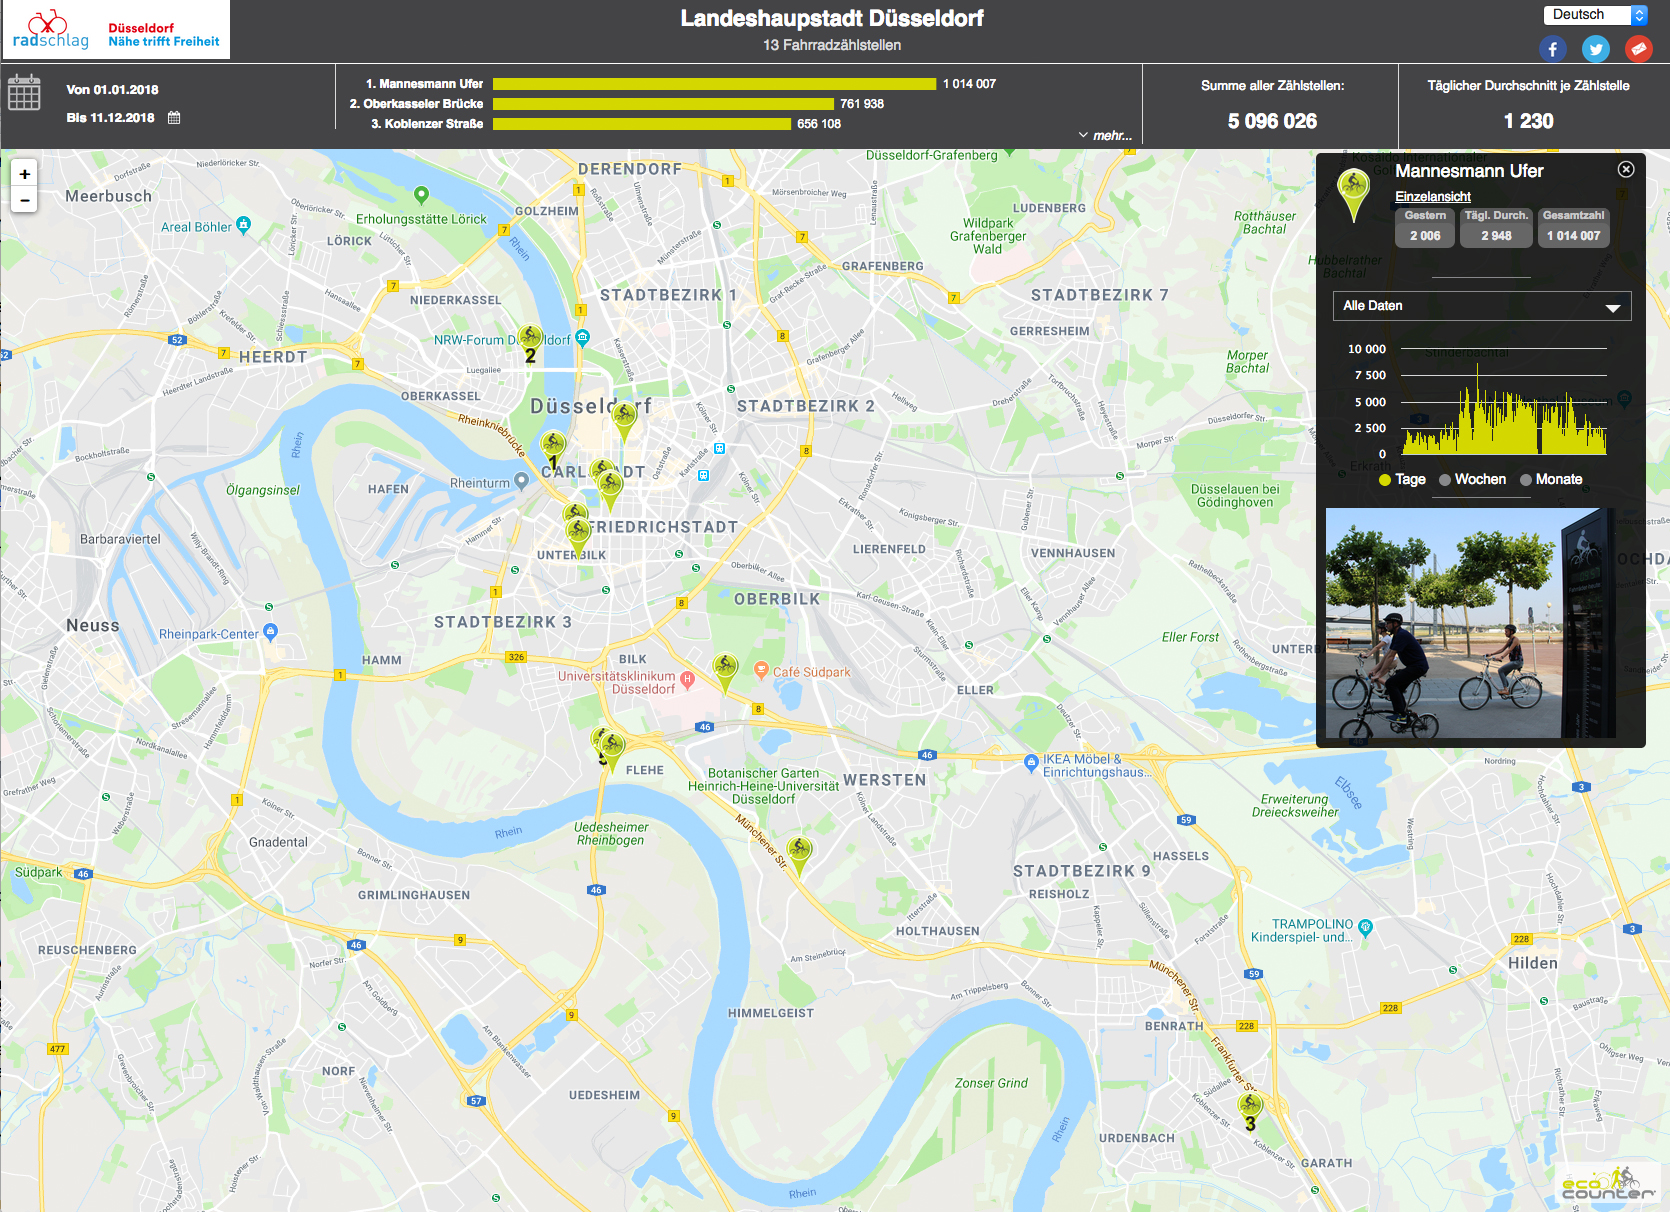
Task: Click the radschlag Düsseldorf logo
Action: point(115,30)
